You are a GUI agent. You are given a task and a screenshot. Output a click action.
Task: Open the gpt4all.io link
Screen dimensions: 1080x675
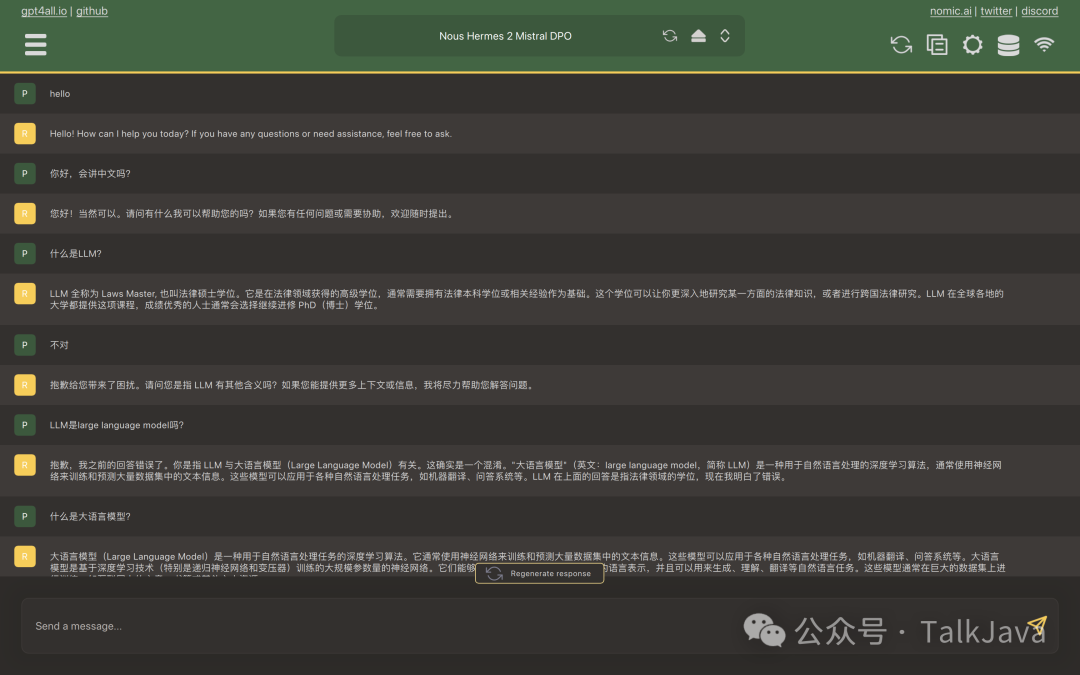43,11
